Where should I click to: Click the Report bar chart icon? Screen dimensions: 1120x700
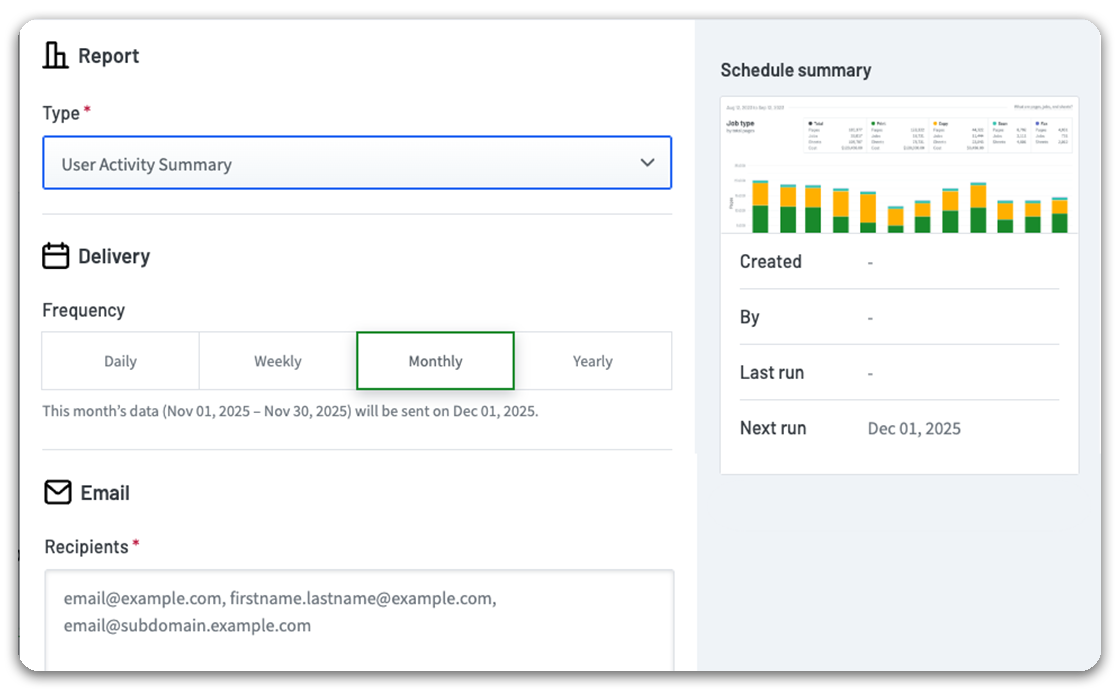click(56, 56)
